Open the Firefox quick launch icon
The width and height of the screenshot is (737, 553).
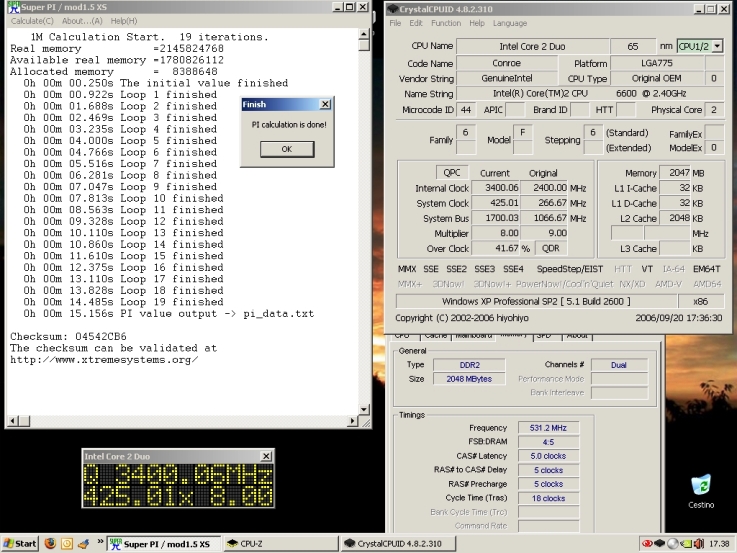tap(50, 544)
